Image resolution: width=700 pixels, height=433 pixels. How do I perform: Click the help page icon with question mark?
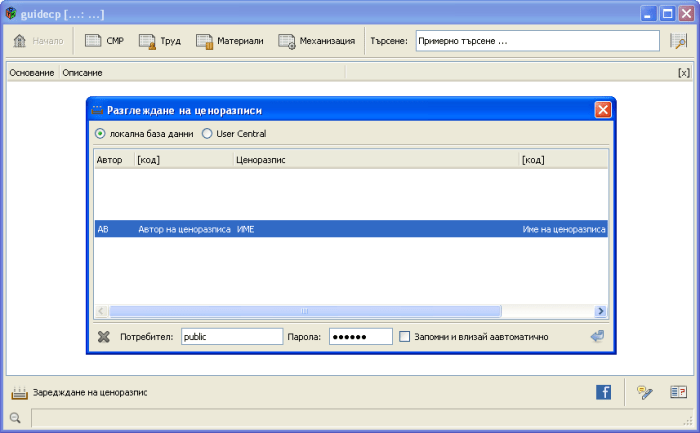(678, 392)
